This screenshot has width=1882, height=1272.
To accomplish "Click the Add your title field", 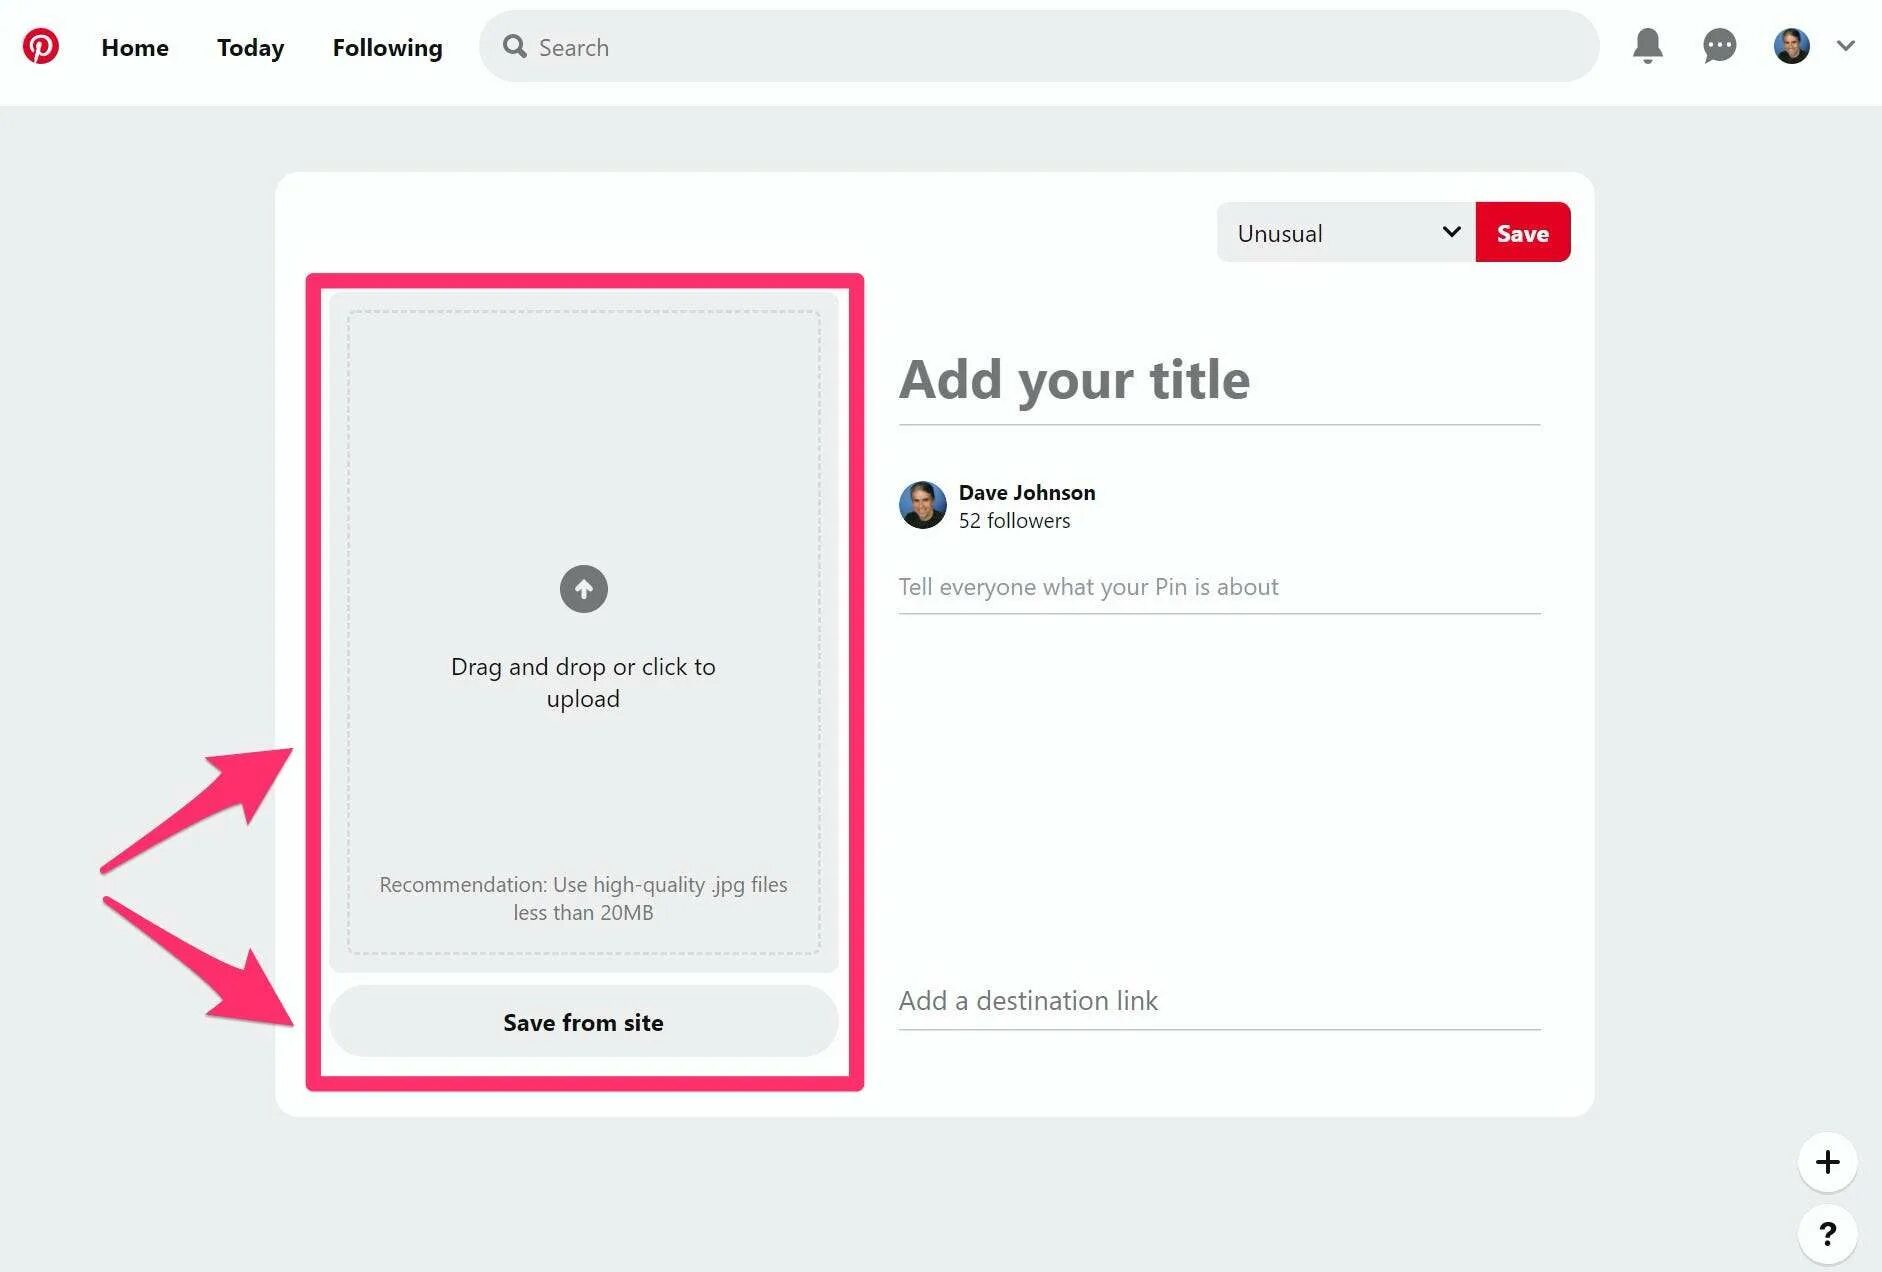I will 1219,380.
